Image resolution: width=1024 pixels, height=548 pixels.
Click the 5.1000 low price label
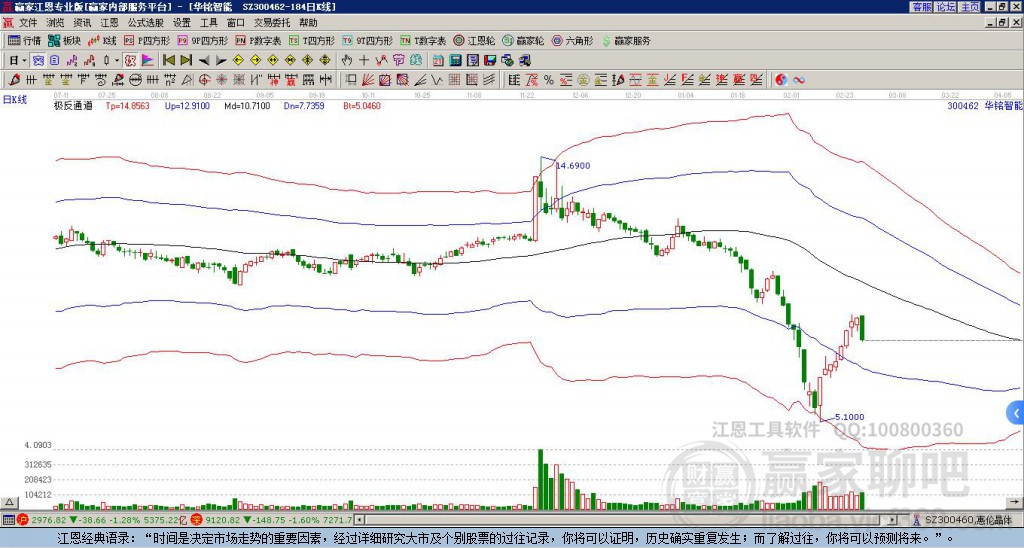click(850, 417)
